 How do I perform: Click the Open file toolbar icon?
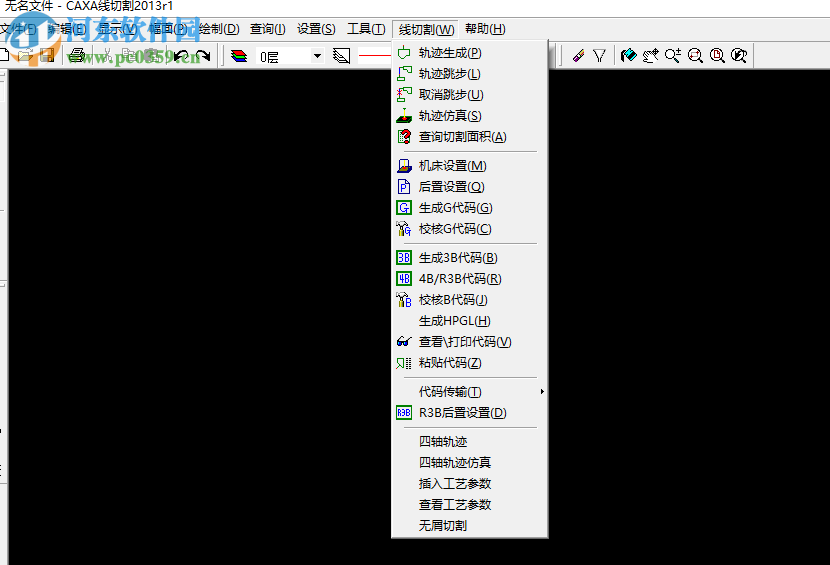click(x=25, y=55)
